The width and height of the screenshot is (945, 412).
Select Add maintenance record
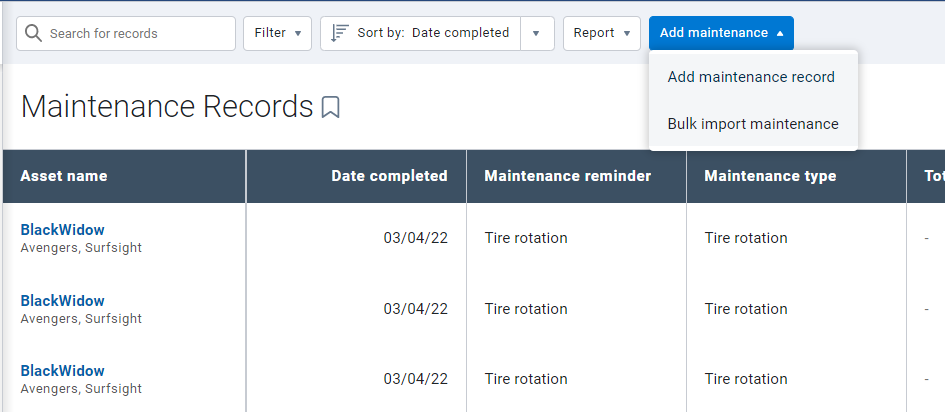pos(751,77)
